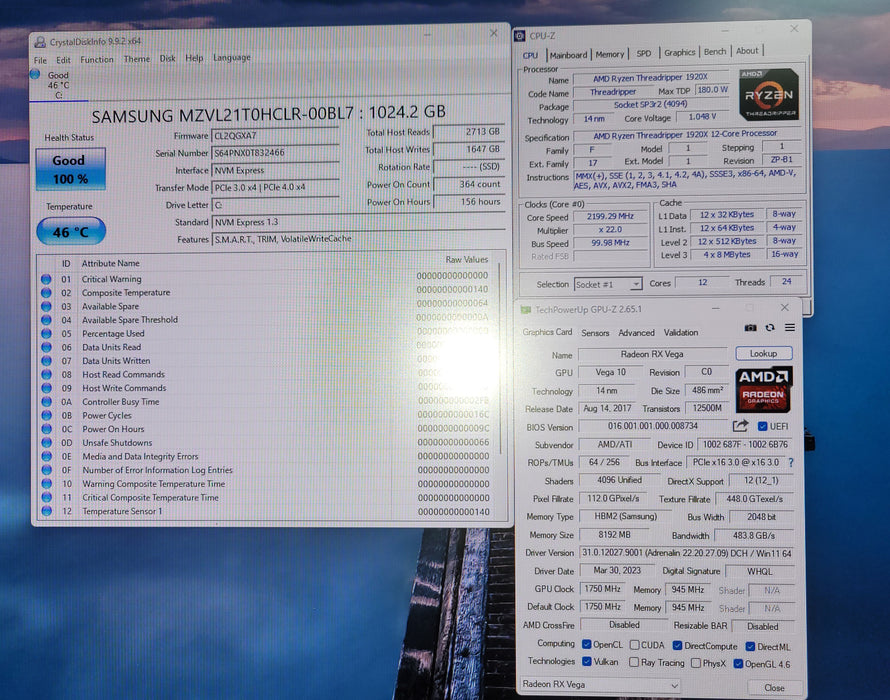This screenshot has width=890, height=700.
Task: Toggle the PhysX checkbox
Action: (x=696, y=663)
